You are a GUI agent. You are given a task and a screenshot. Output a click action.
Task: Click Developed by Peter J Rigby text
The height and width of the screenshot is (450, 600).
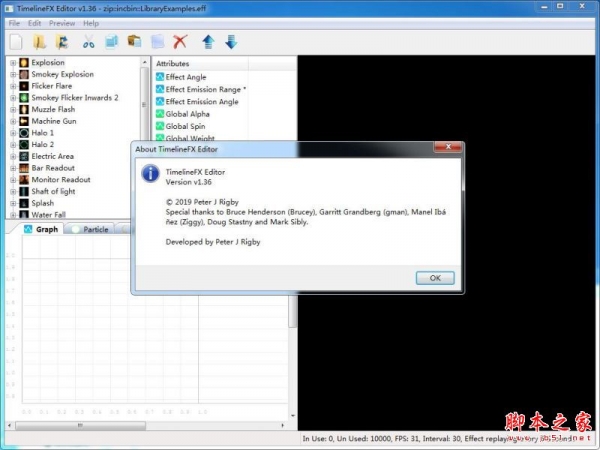coord(213,242)
